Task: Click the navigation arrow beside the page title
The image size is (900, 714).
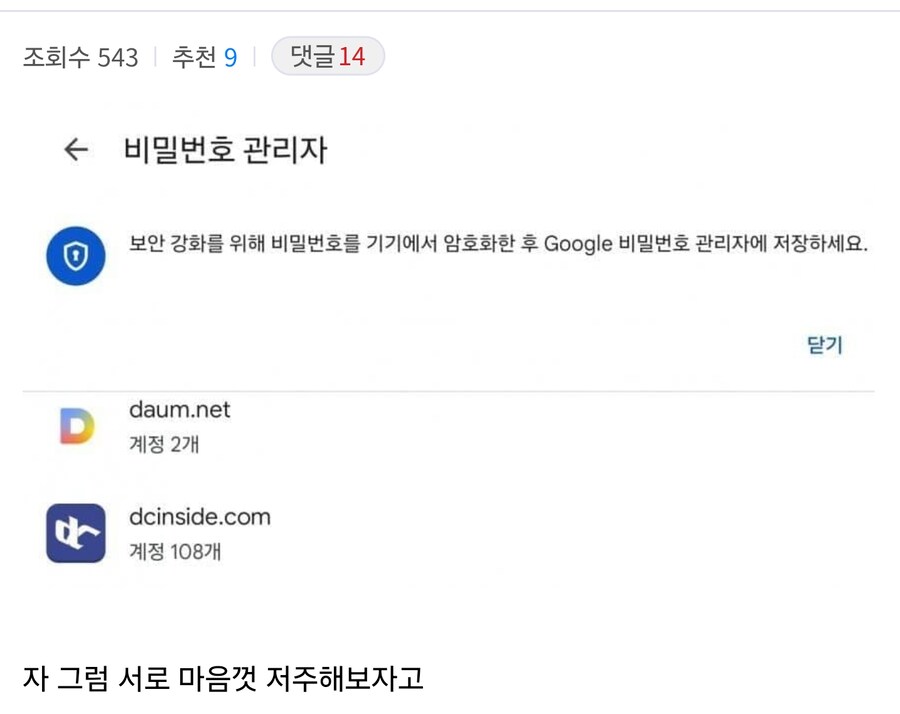Action: tap(75, 148)
